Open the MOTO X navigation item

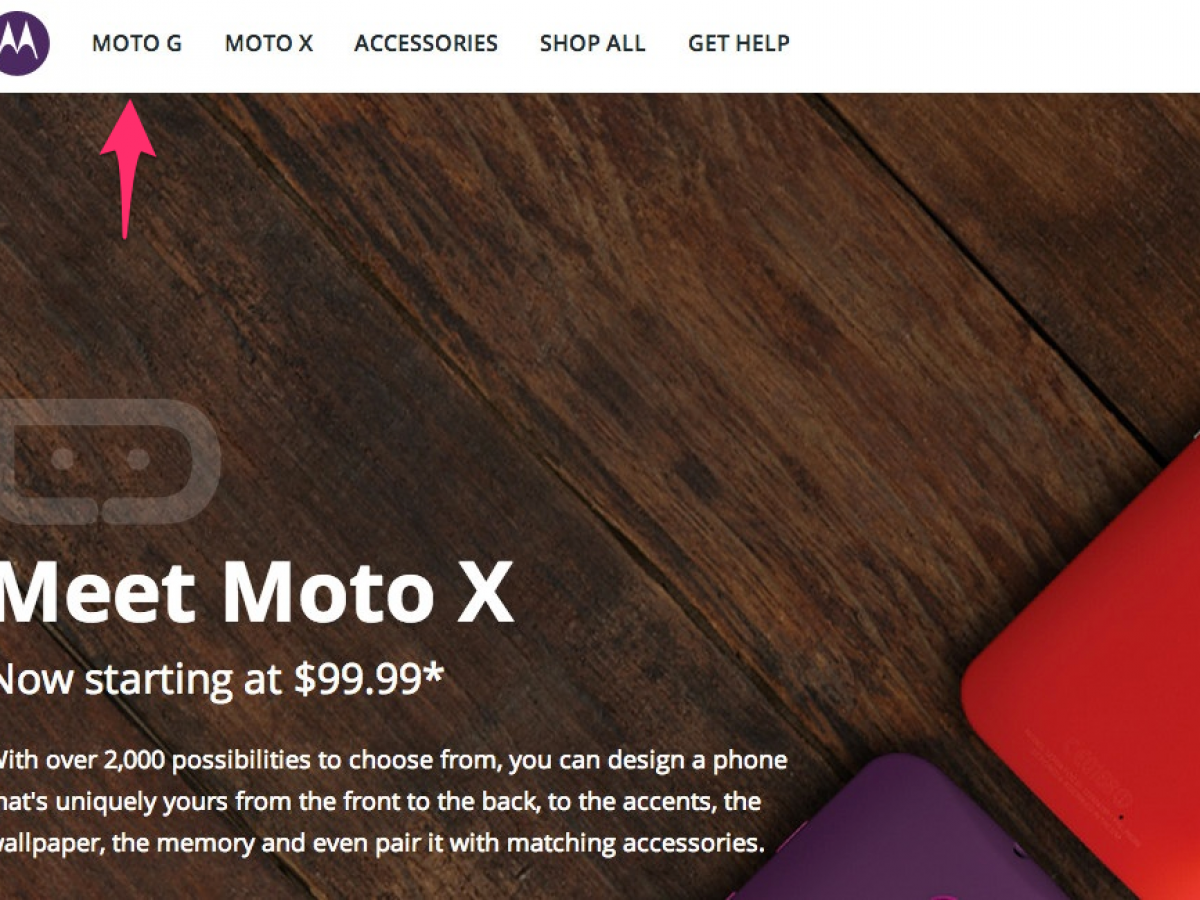pyautogui.click(x=269, y=43)
